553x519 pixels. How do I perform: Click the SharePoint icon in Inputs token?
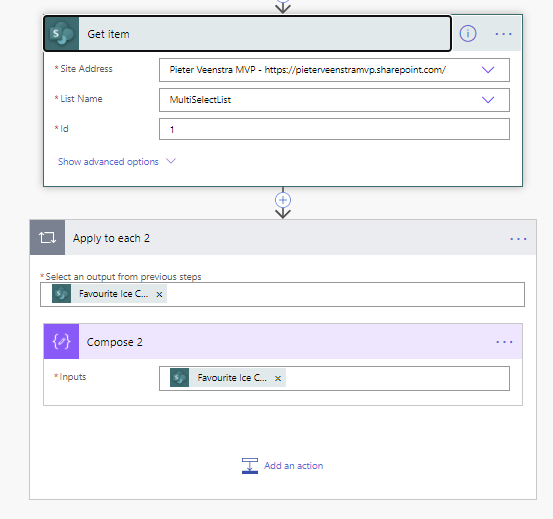[180, 378]
